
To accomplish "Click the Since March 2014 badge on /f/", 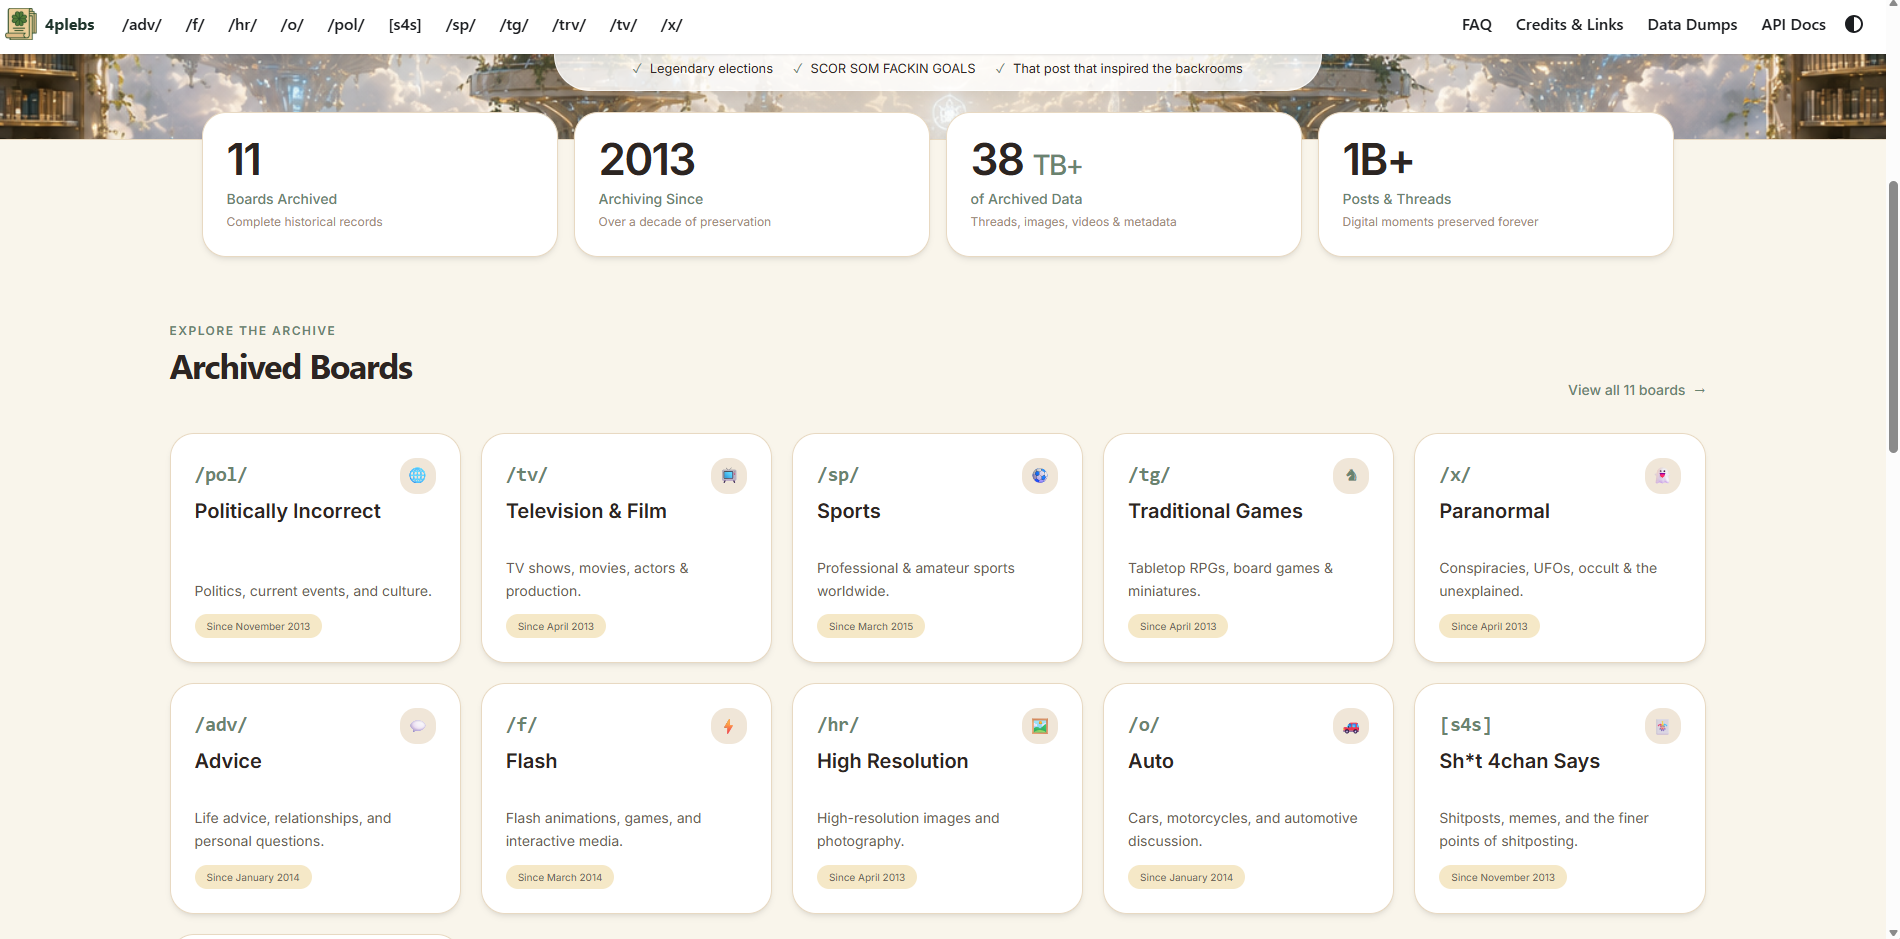I will coord(560,877).
